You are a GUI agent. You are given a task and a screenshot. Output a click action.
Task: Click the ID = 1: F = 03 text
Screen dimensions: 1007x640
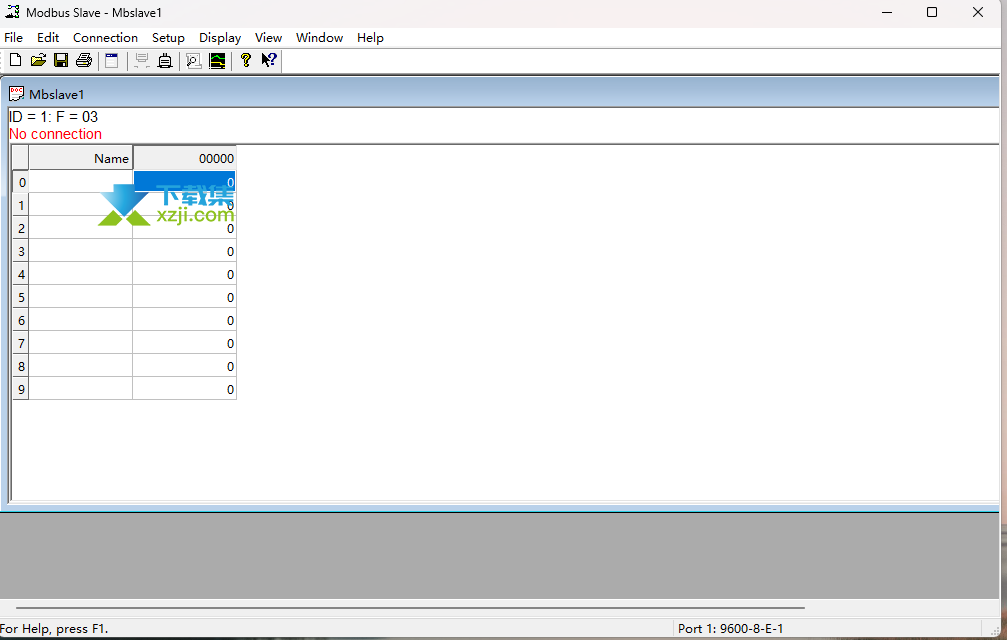53,117
